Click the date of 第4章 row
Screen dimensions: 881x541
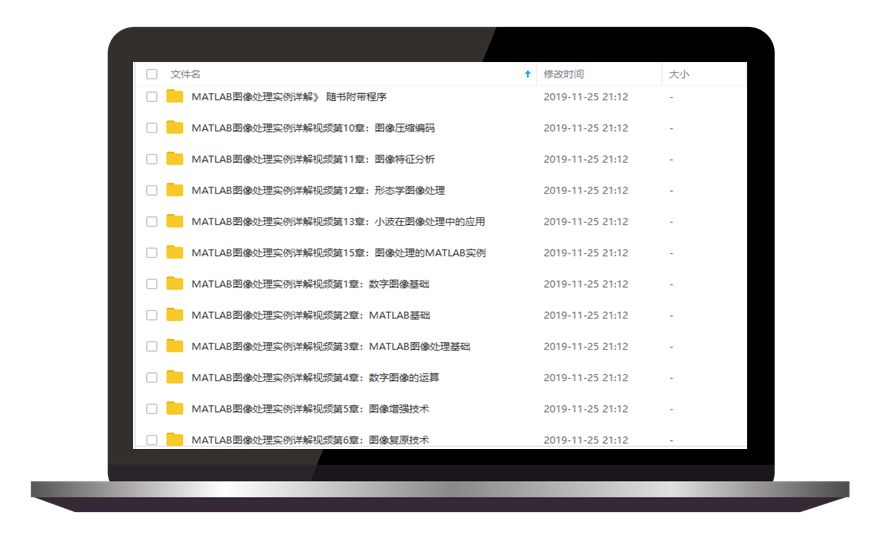tap(585, 378)
